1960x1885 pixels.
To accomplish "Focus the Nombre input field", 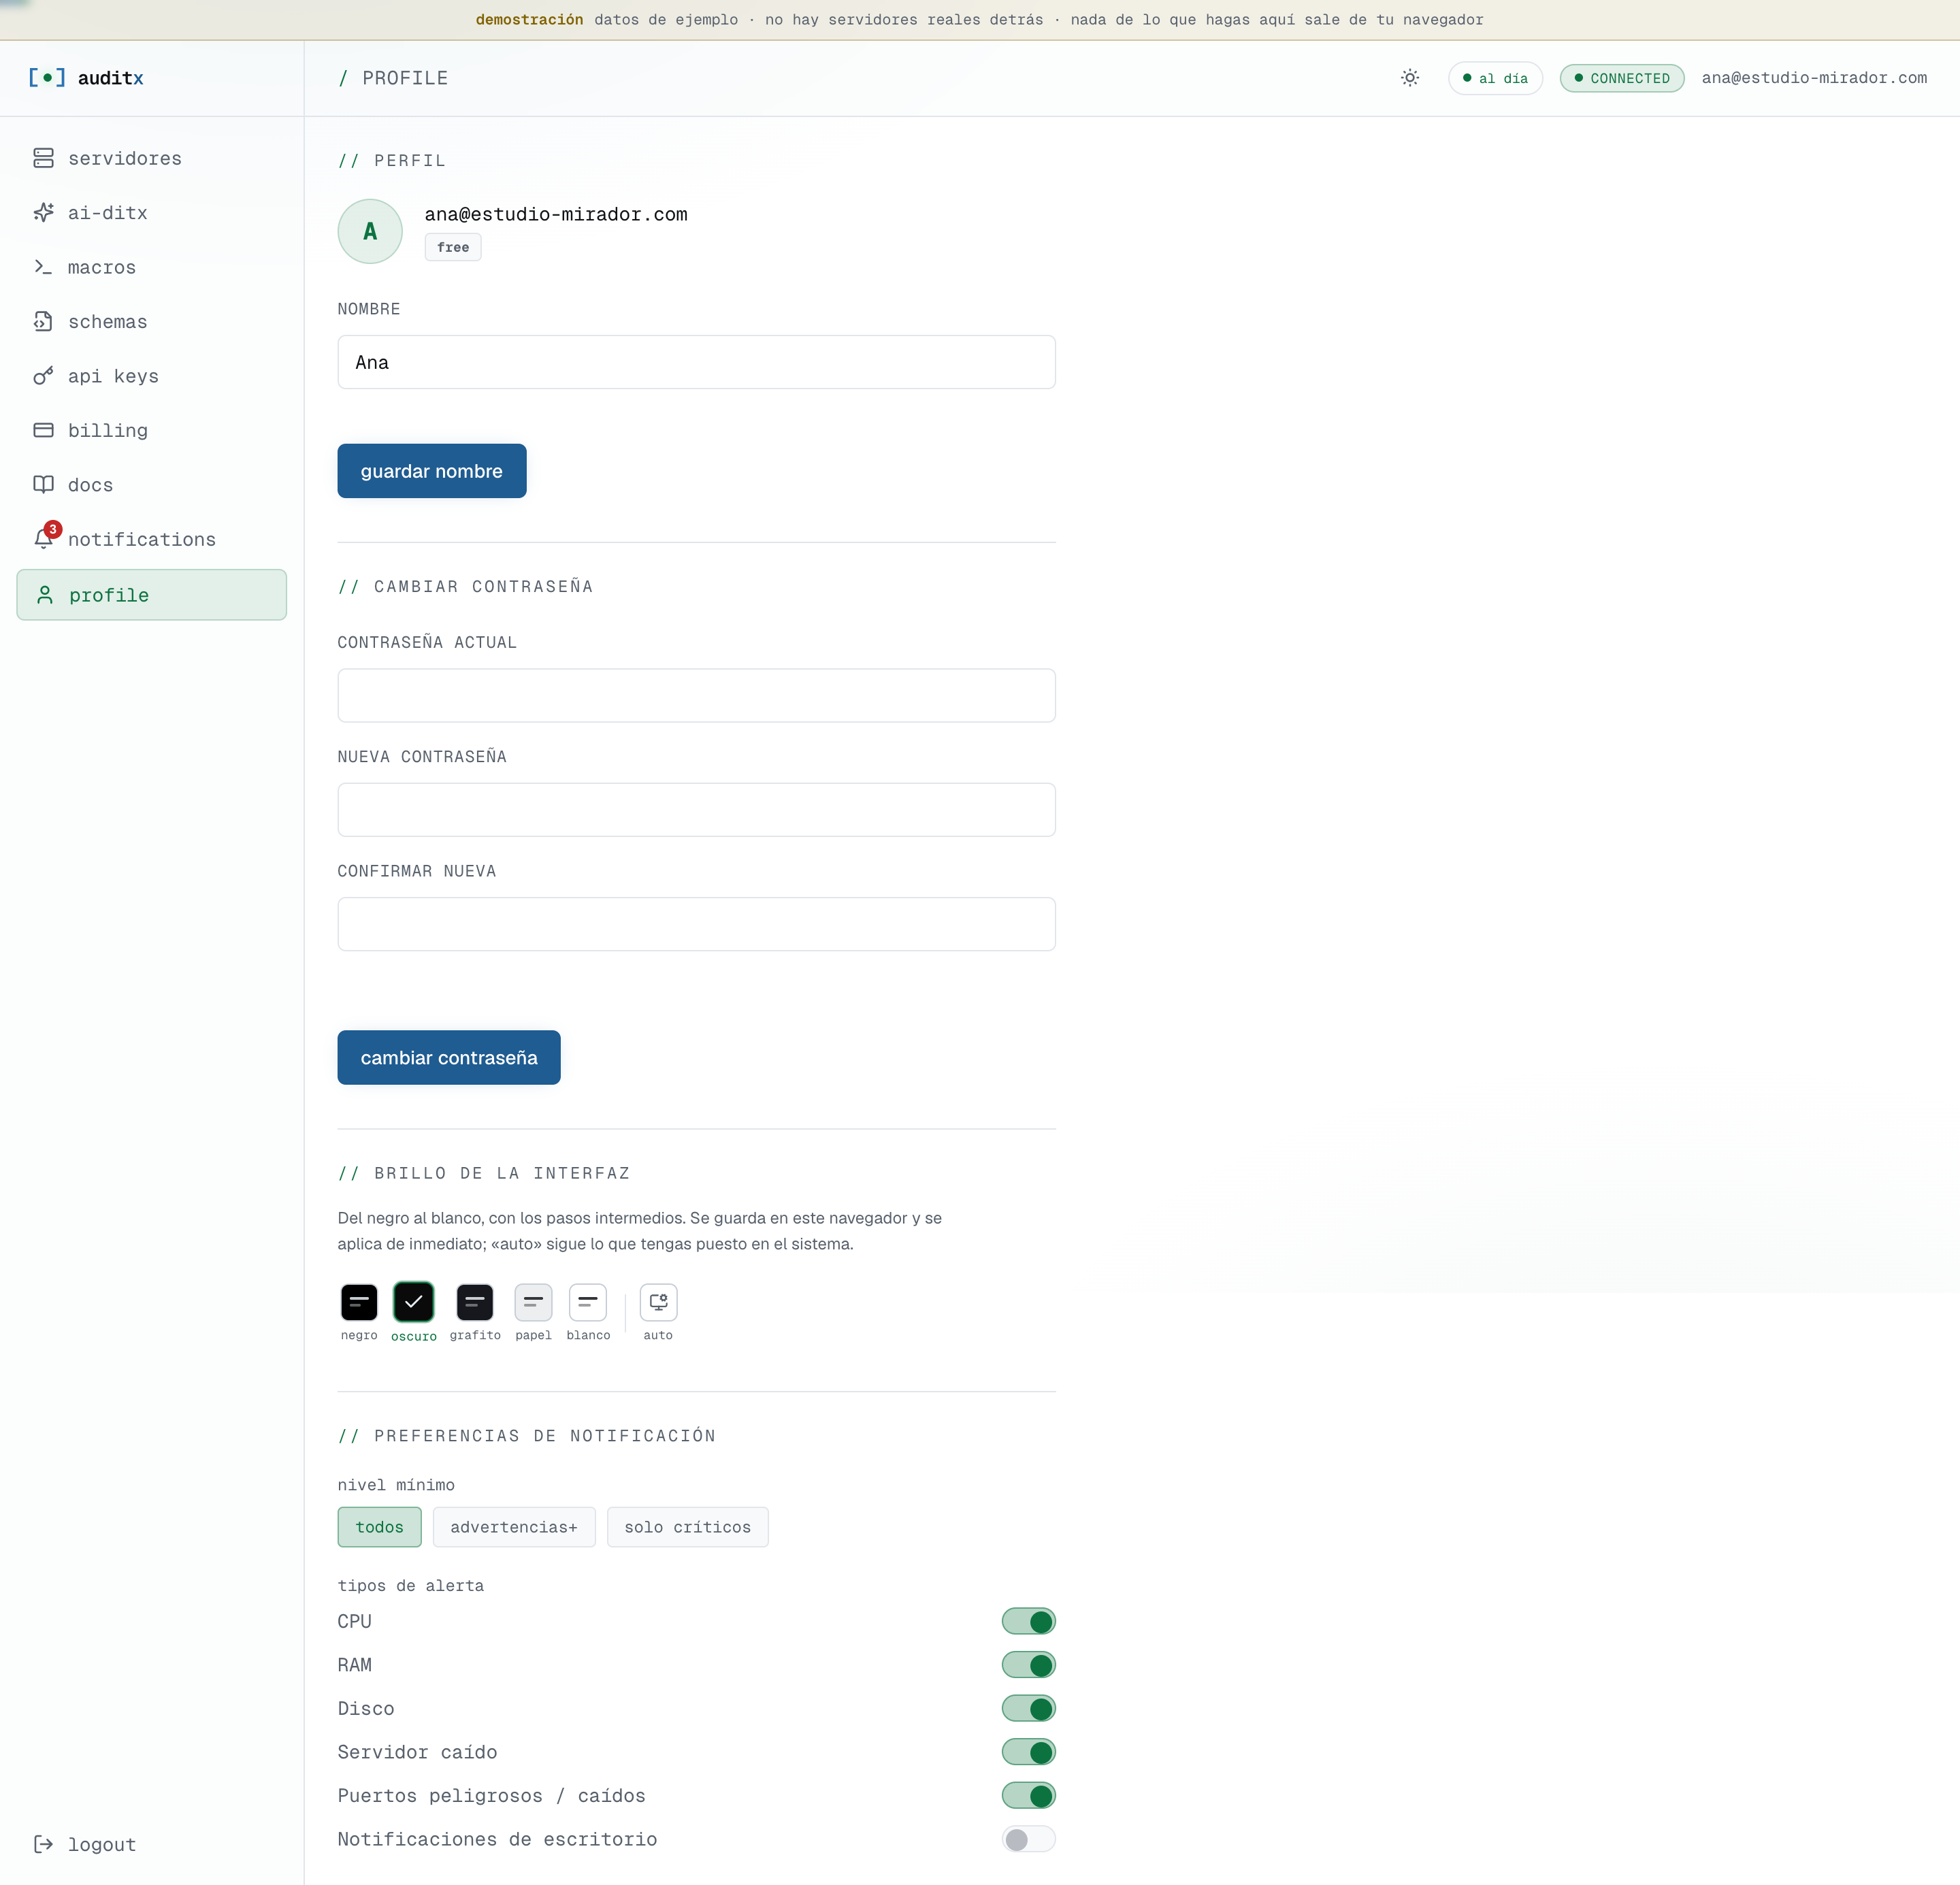I will 696,362.
